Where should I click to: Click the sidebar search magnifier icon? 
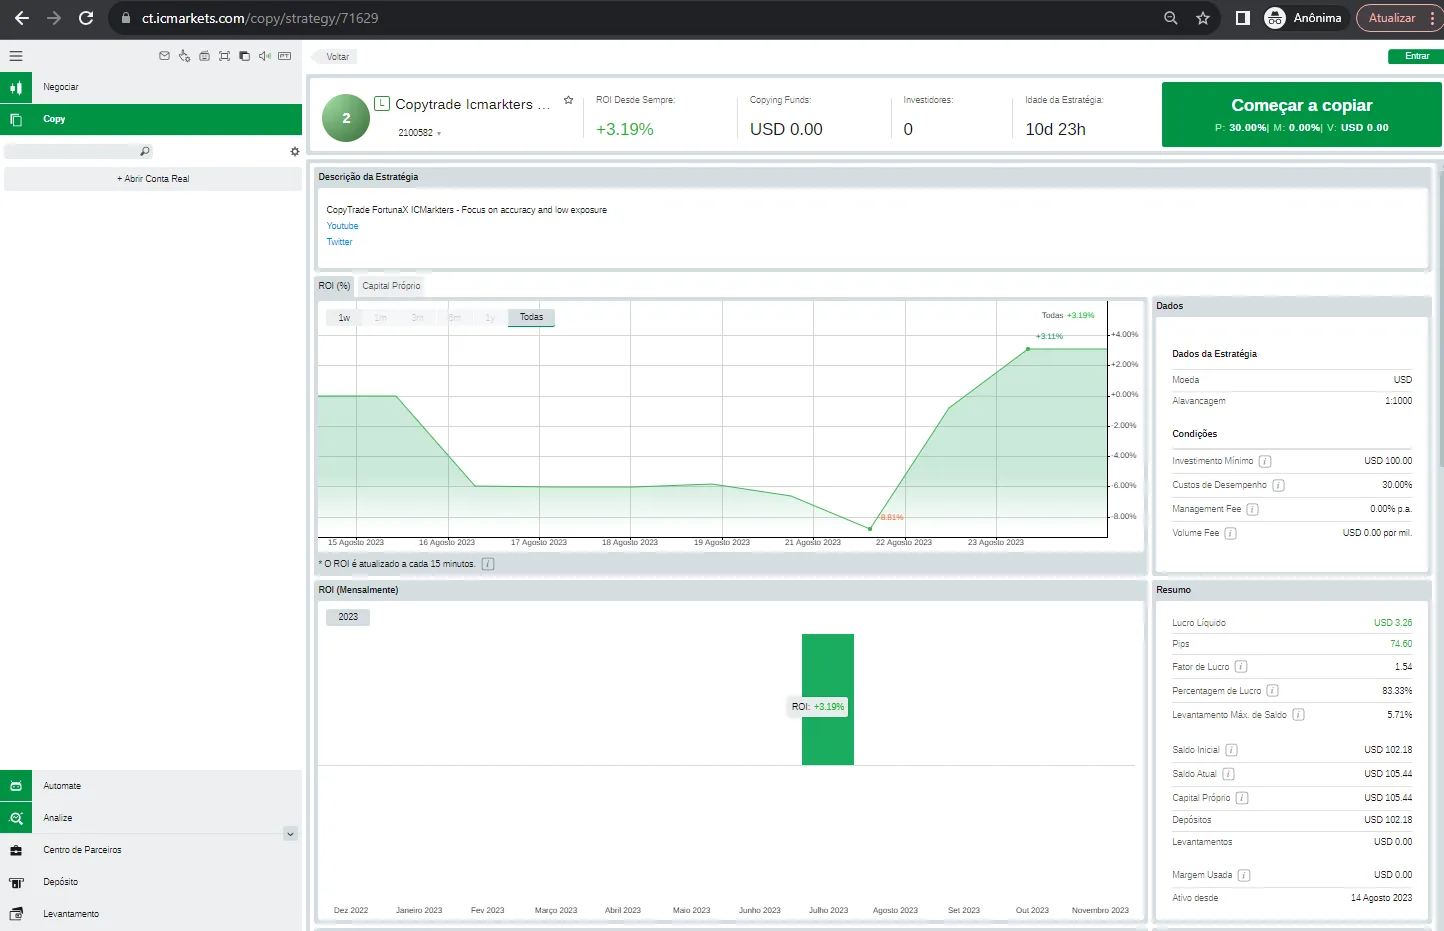(x=145, y=151)
